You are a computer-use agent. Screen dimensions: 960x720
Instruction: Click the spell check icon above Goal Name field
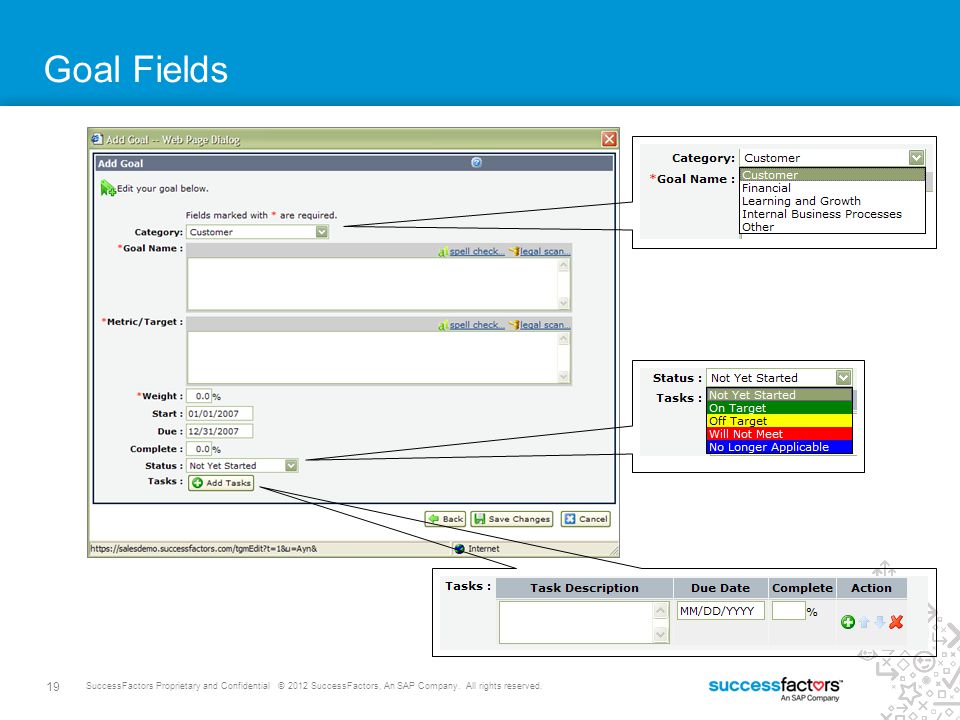443,252
